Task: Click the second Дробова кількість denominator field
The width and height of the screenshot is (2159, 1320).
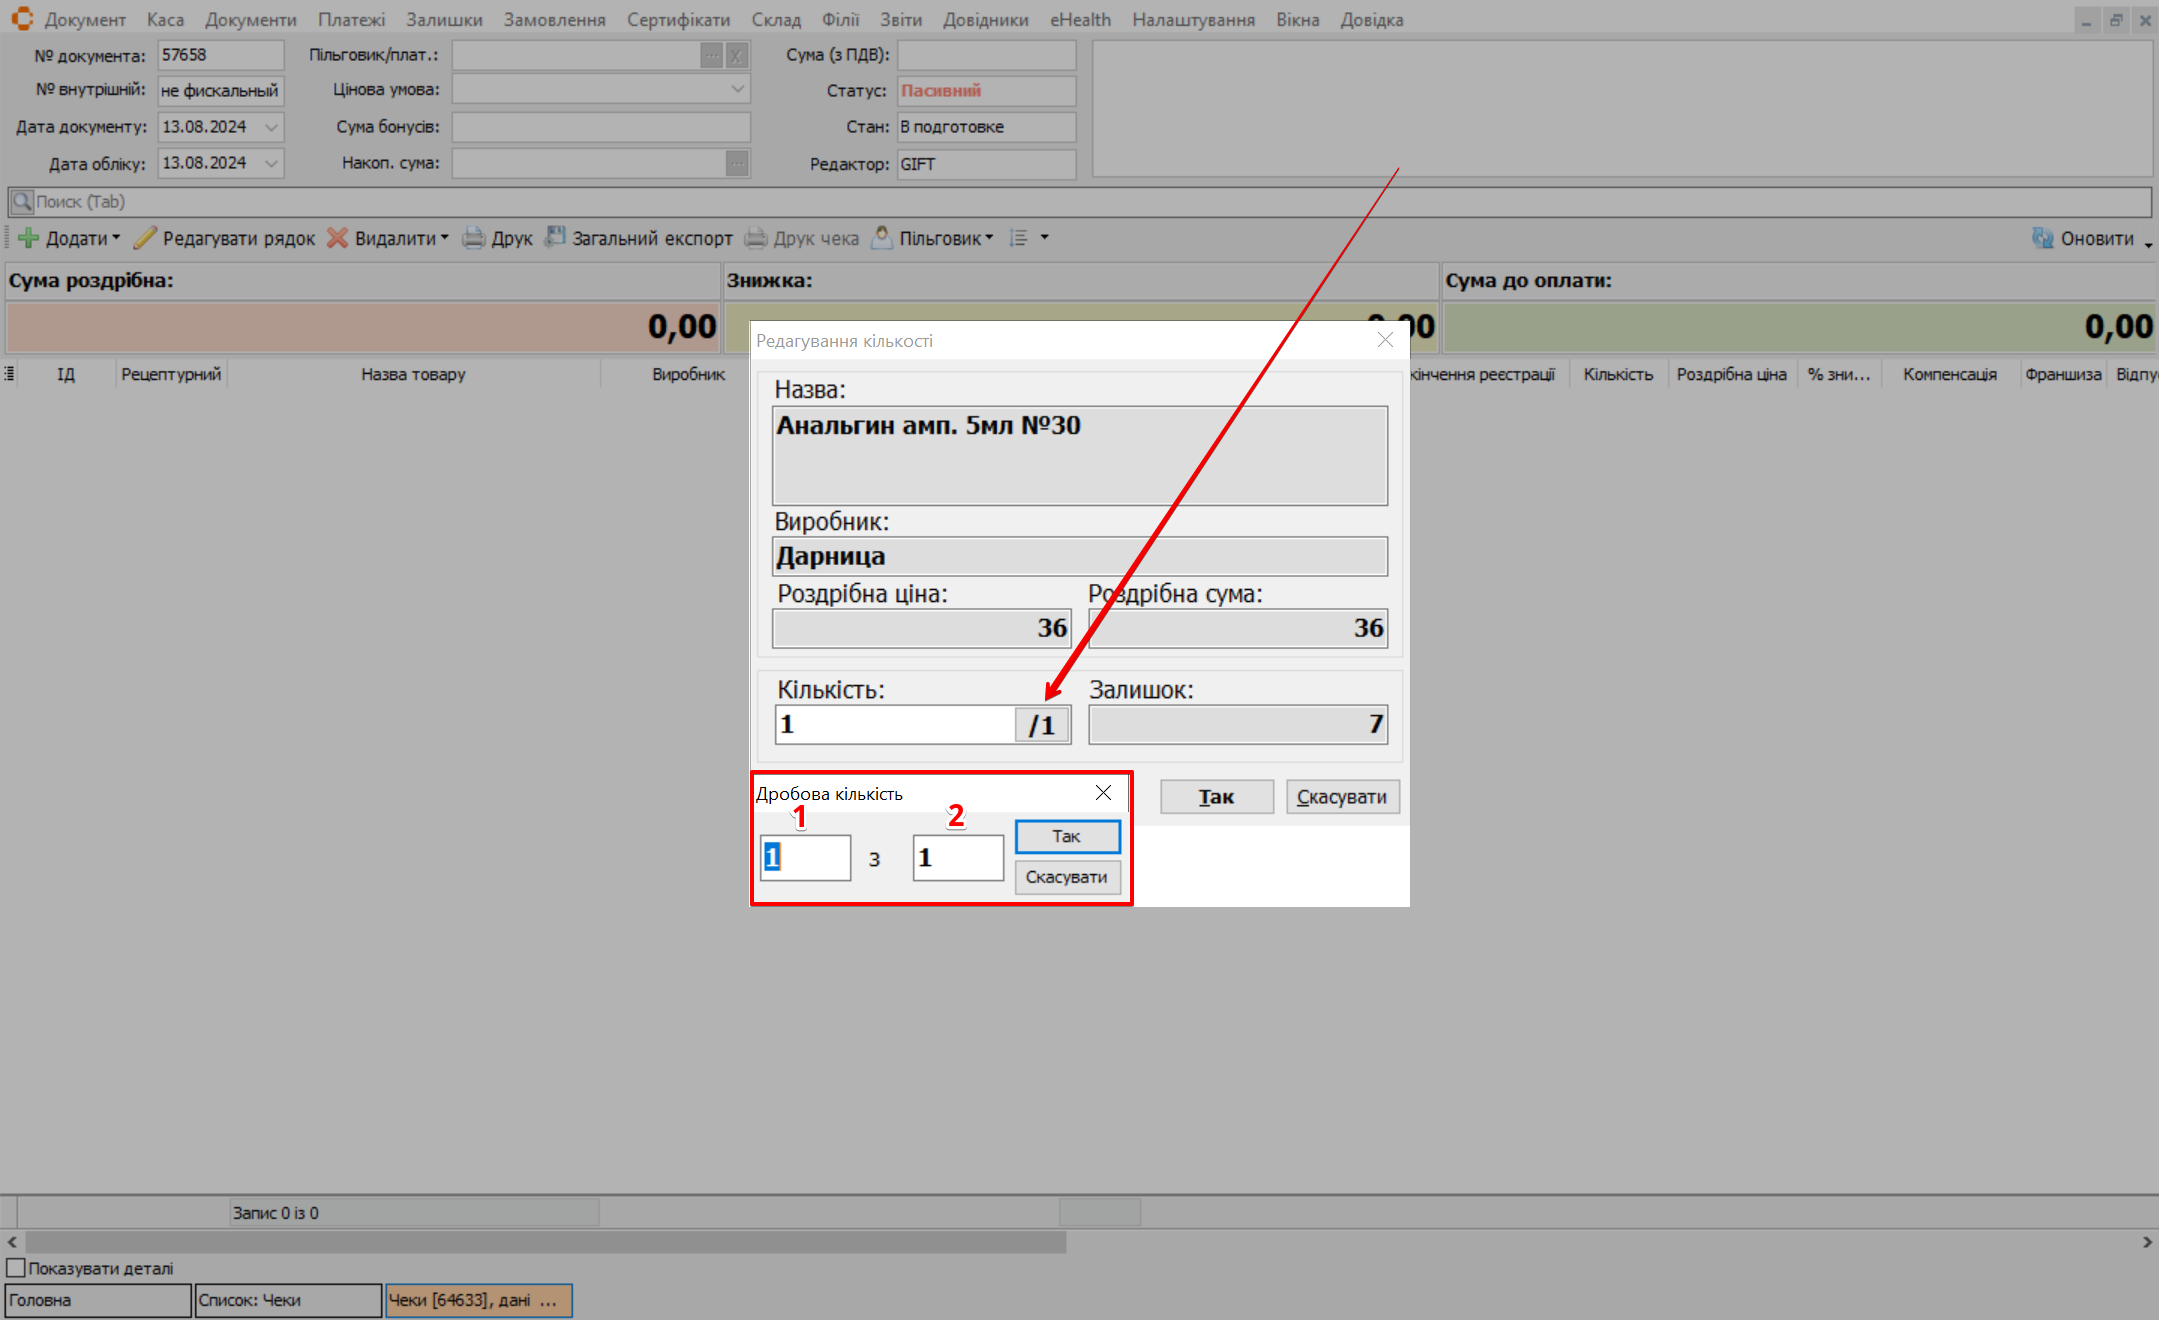Action: pos(957,858)
